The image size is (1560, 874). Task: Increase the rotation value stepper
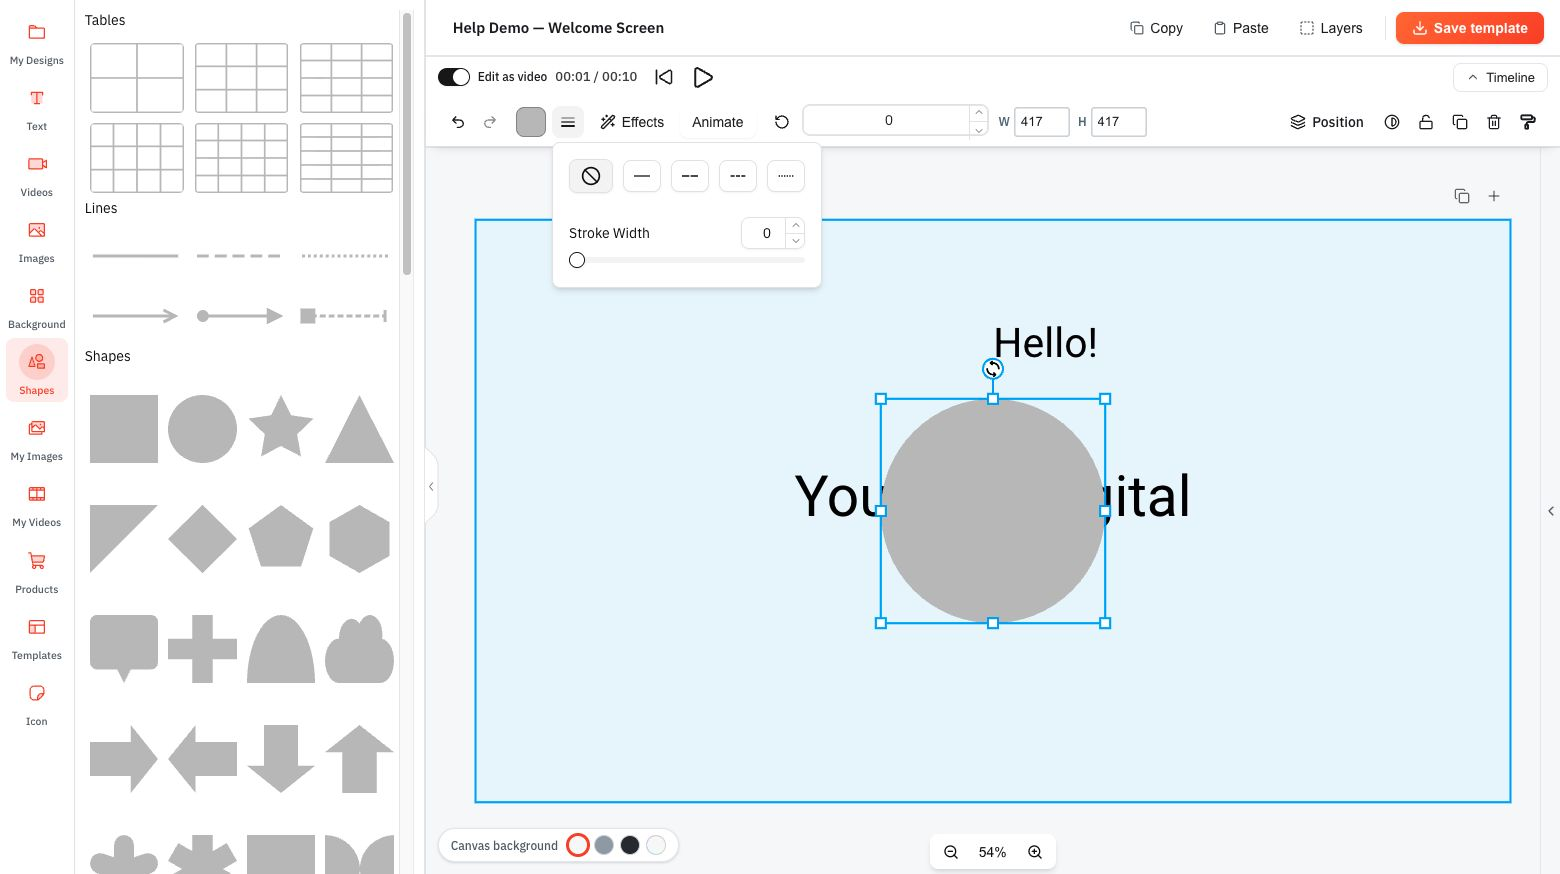tap(979, 112)
